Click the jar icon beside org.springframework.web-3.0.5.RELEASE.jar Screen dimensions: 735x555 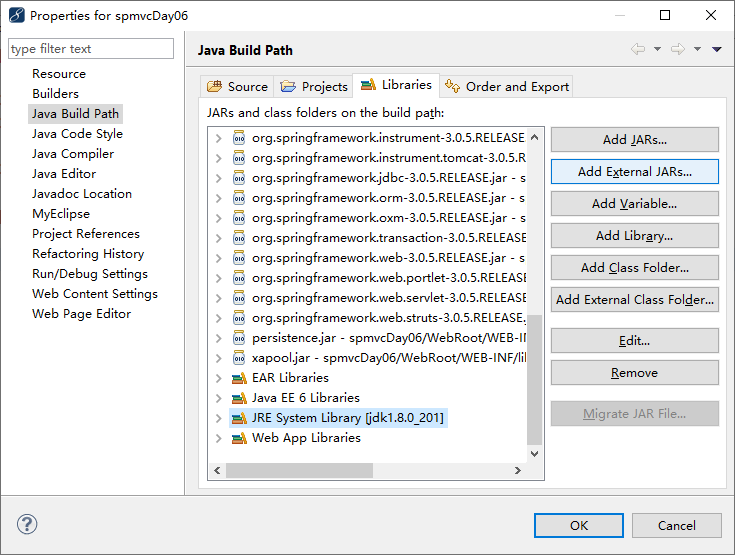pos(239,258)
